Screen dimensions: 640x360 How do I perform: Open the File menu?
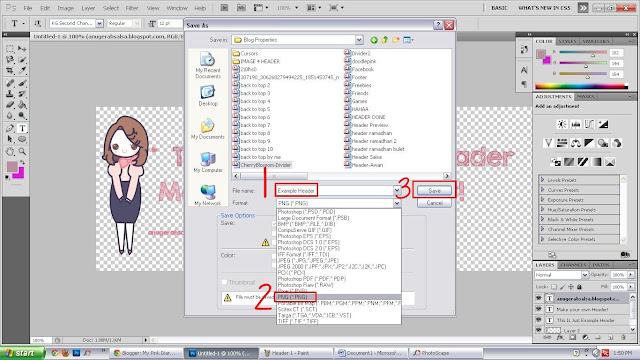pyautogui.click(x=28, y=8)
